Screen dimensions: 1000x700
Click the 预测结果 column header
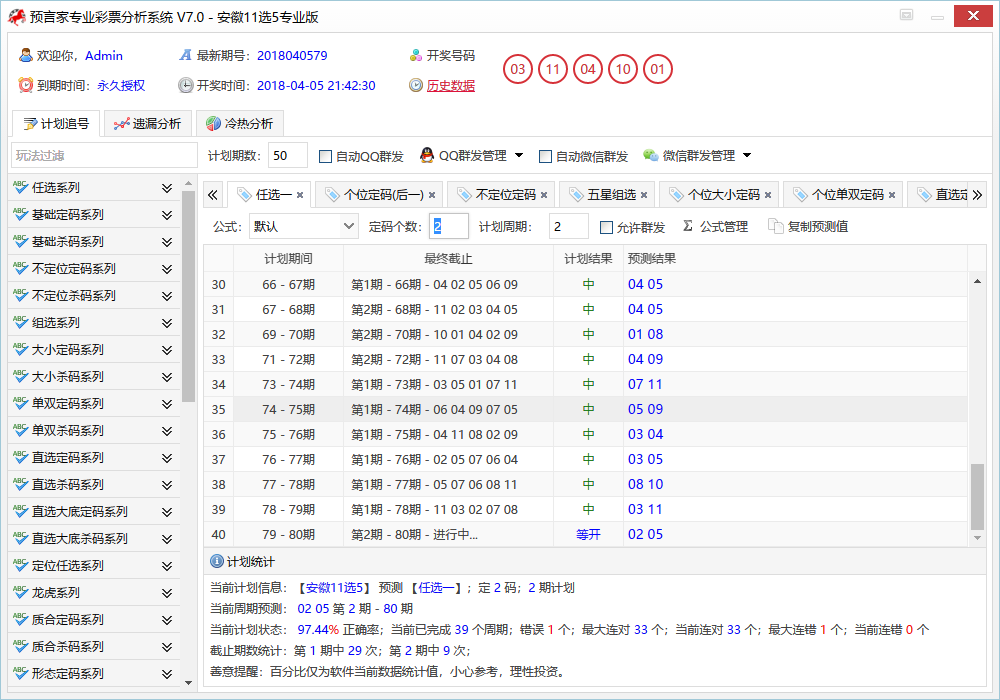(652, 259)
